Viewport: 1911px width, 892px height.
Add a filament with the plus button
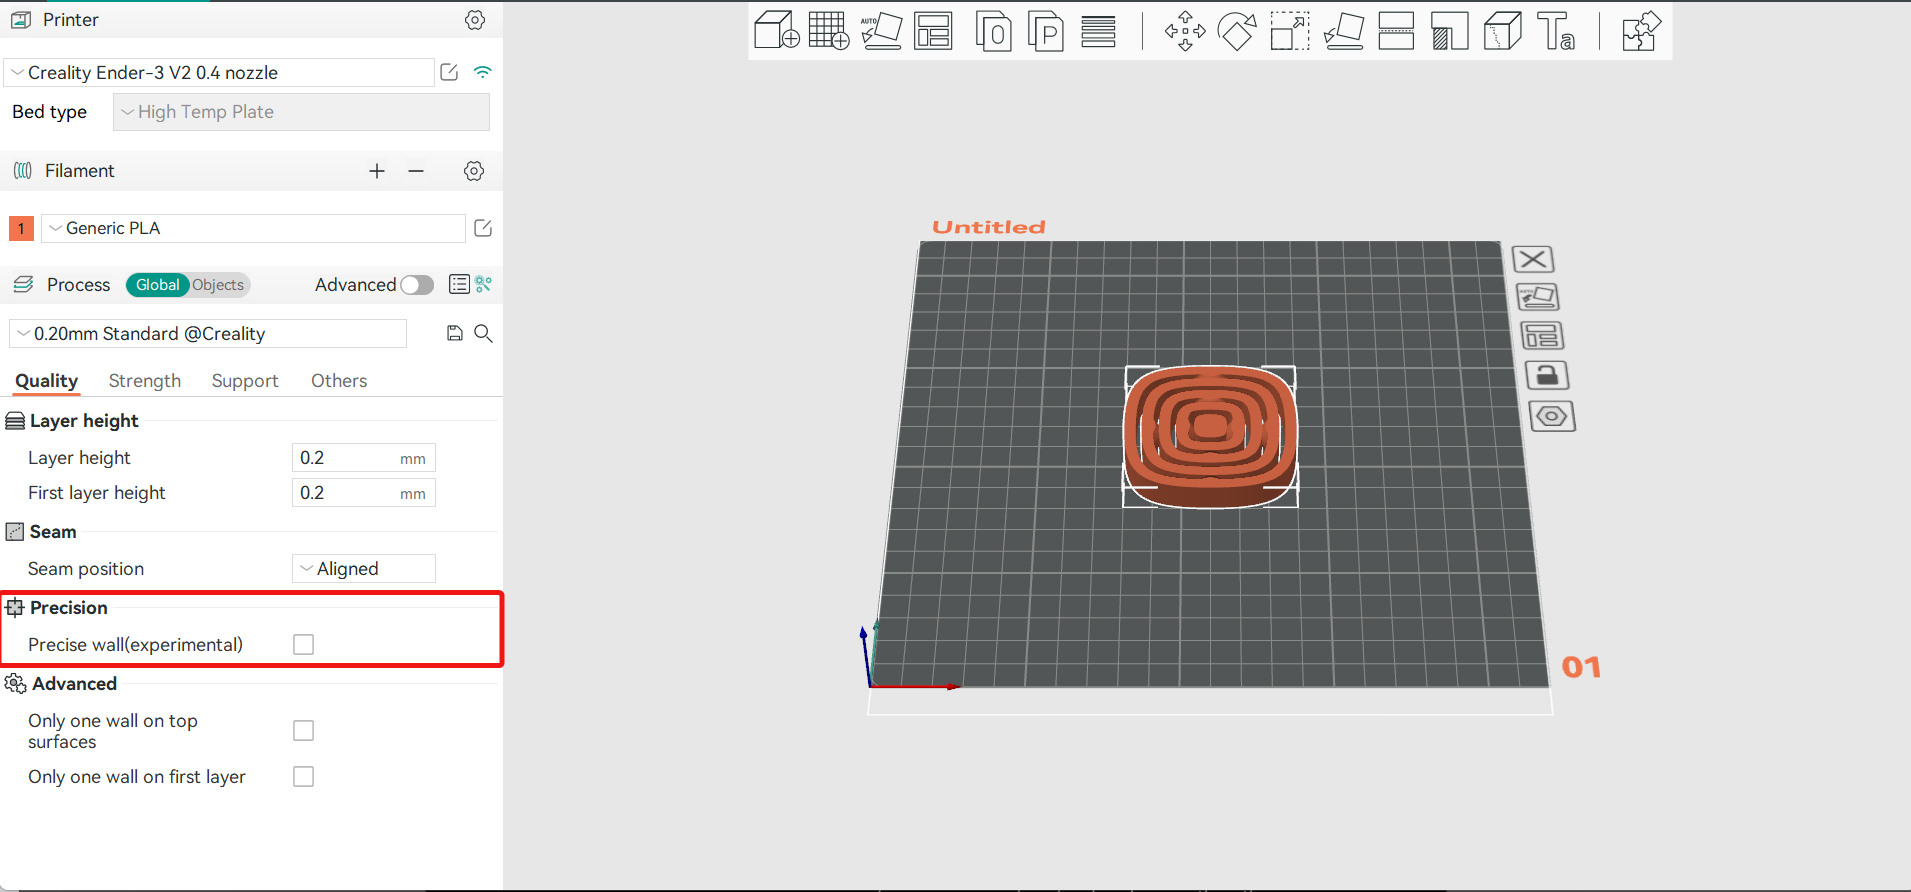377,171
